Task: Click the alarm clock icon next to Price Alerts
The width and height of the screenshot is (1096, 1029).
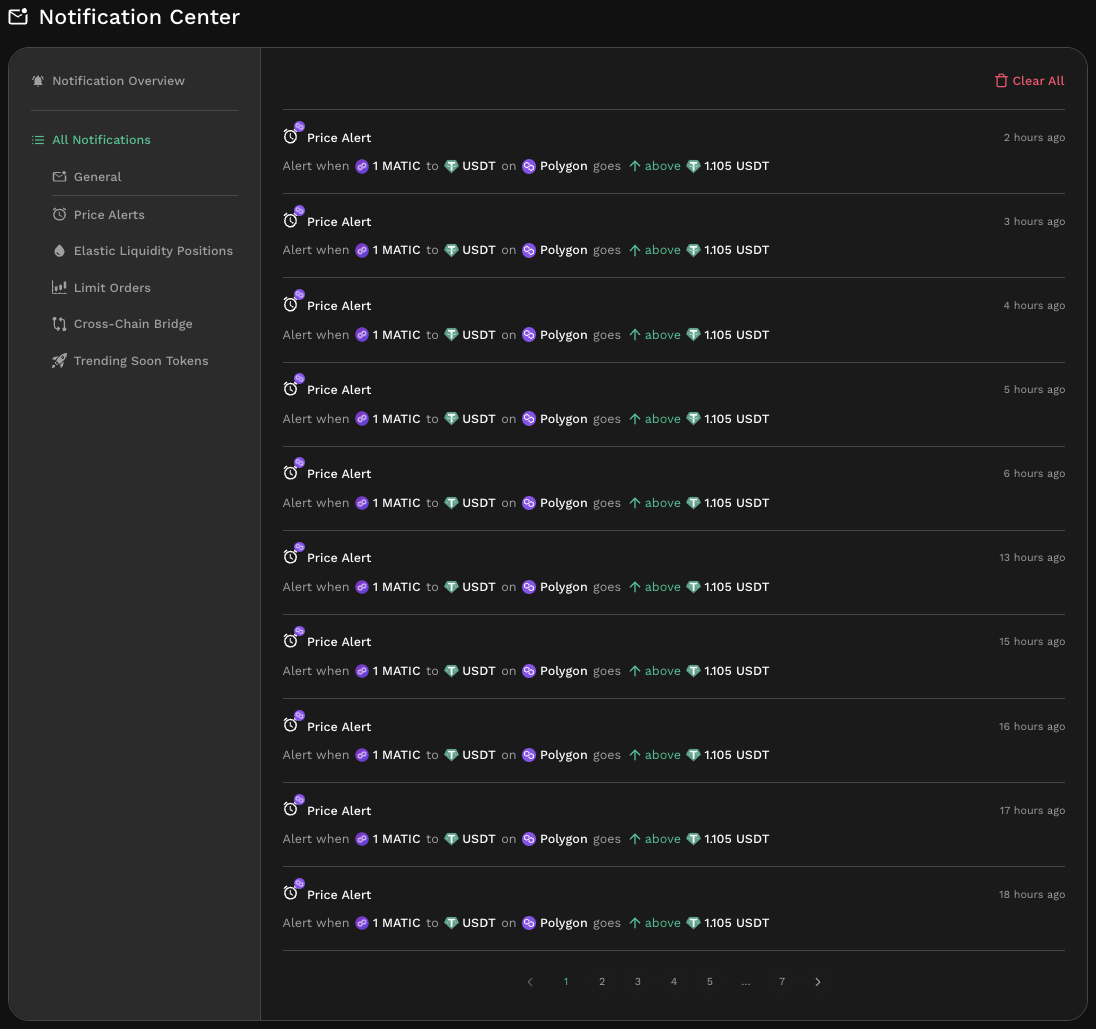Action: click(x=60, y=215)
